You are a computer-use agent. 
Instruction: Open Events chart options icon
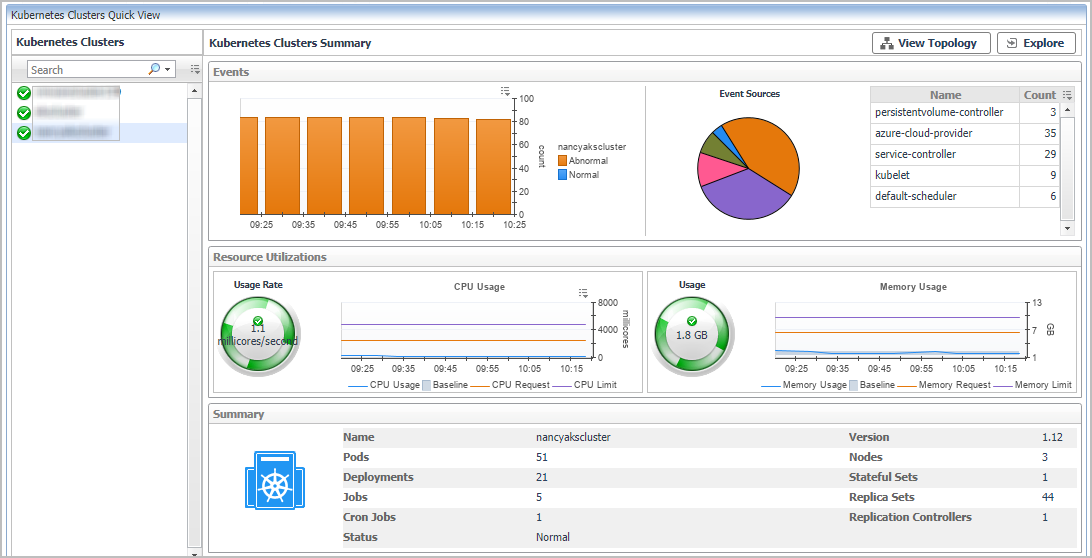(x=506, y=91)
